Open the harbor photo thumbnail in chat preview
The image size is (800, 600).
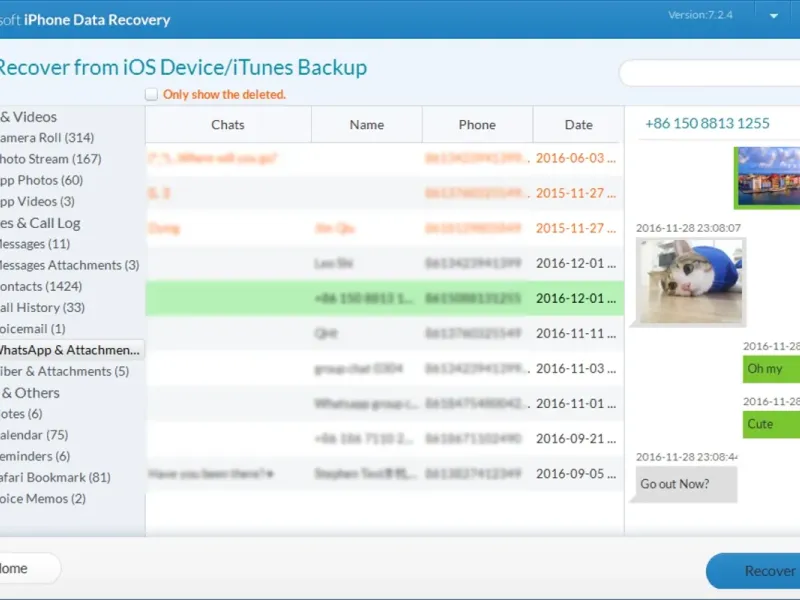click(767, 177)
